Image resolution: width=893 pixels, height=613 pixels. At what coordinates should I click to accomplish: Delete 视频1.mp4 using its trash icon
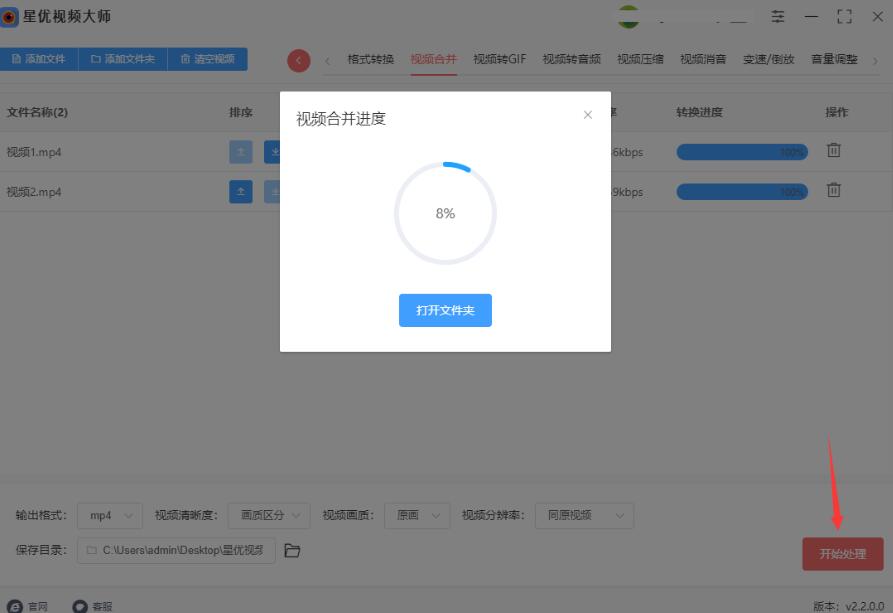[x=833, y=151]
